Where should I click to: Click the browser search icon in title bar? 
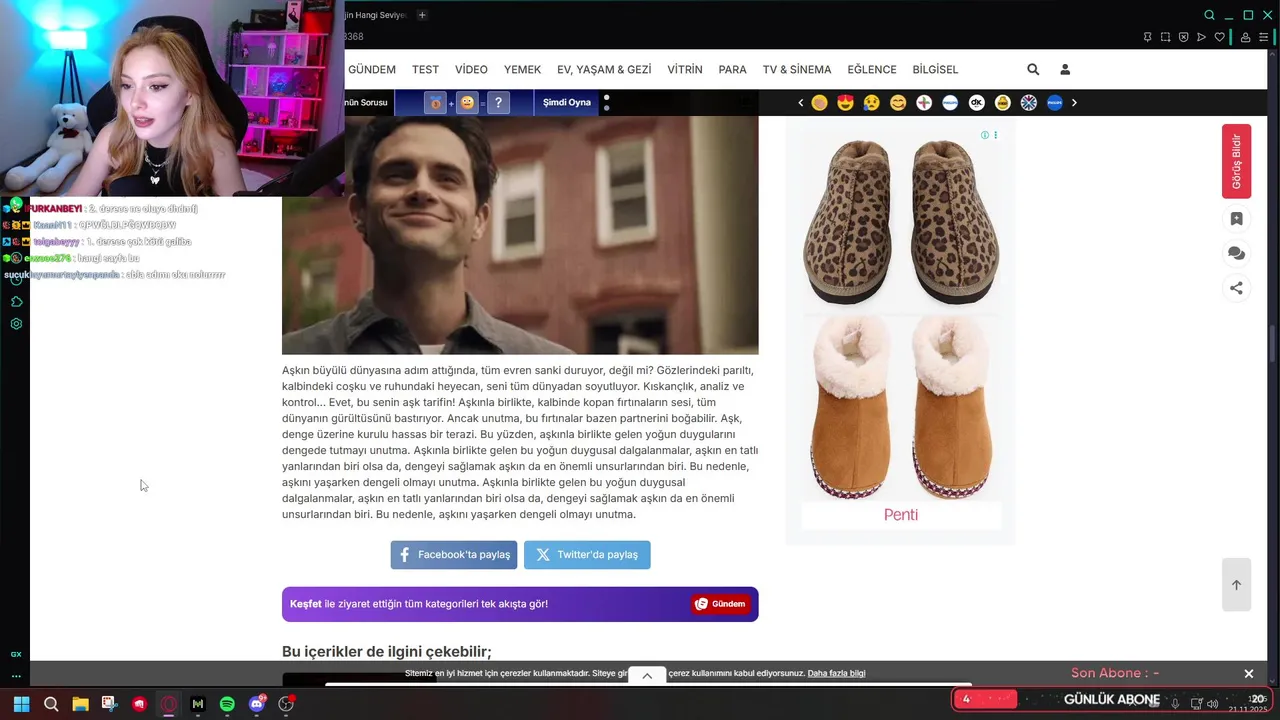[x=1209, y=15]
